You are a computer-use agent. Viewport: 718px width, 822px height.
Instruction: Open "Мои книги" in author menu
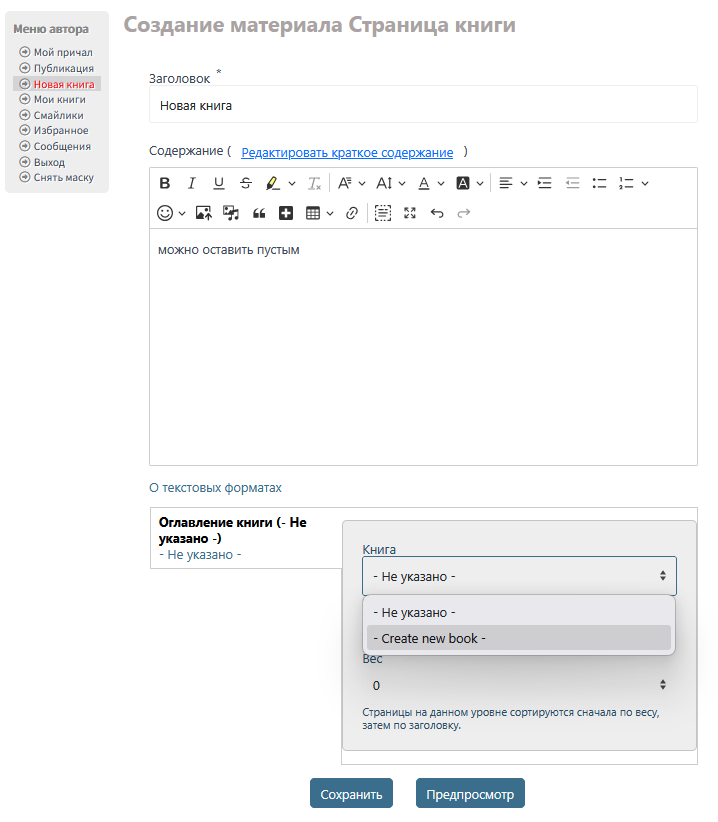coord(59,100)
